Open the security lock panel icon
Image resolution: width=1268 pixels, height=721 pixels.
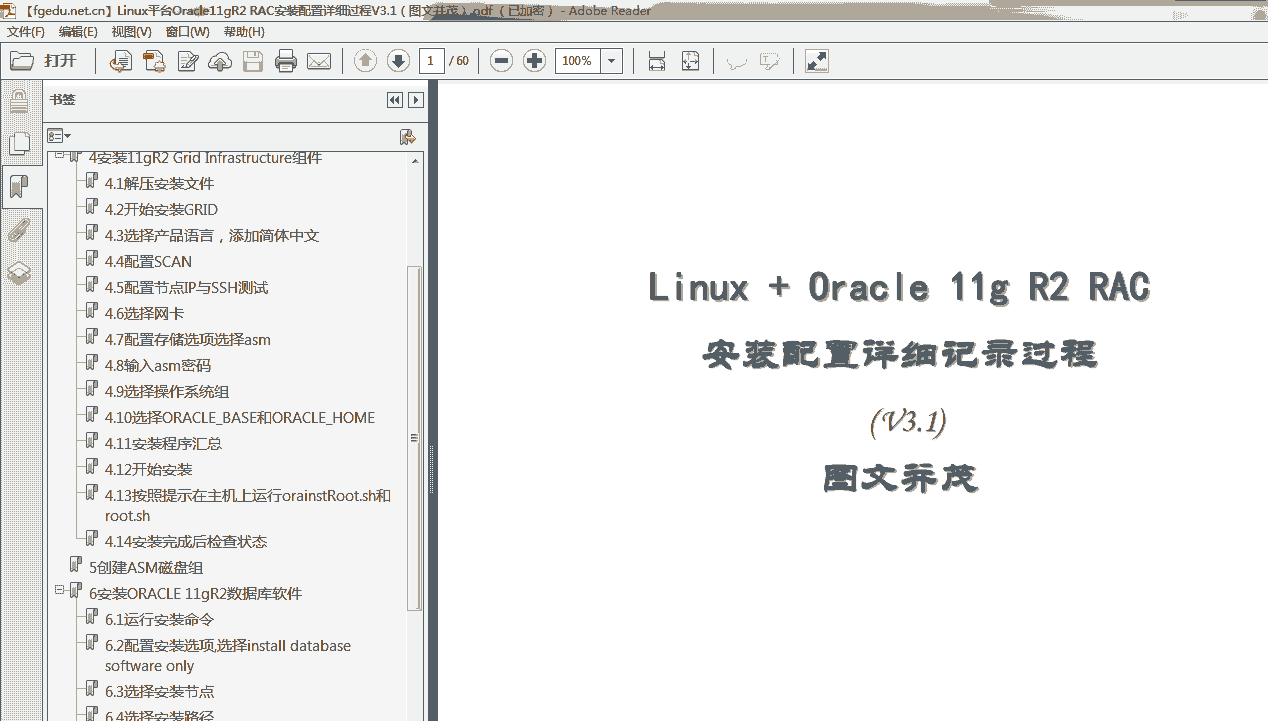coord(19,100)
